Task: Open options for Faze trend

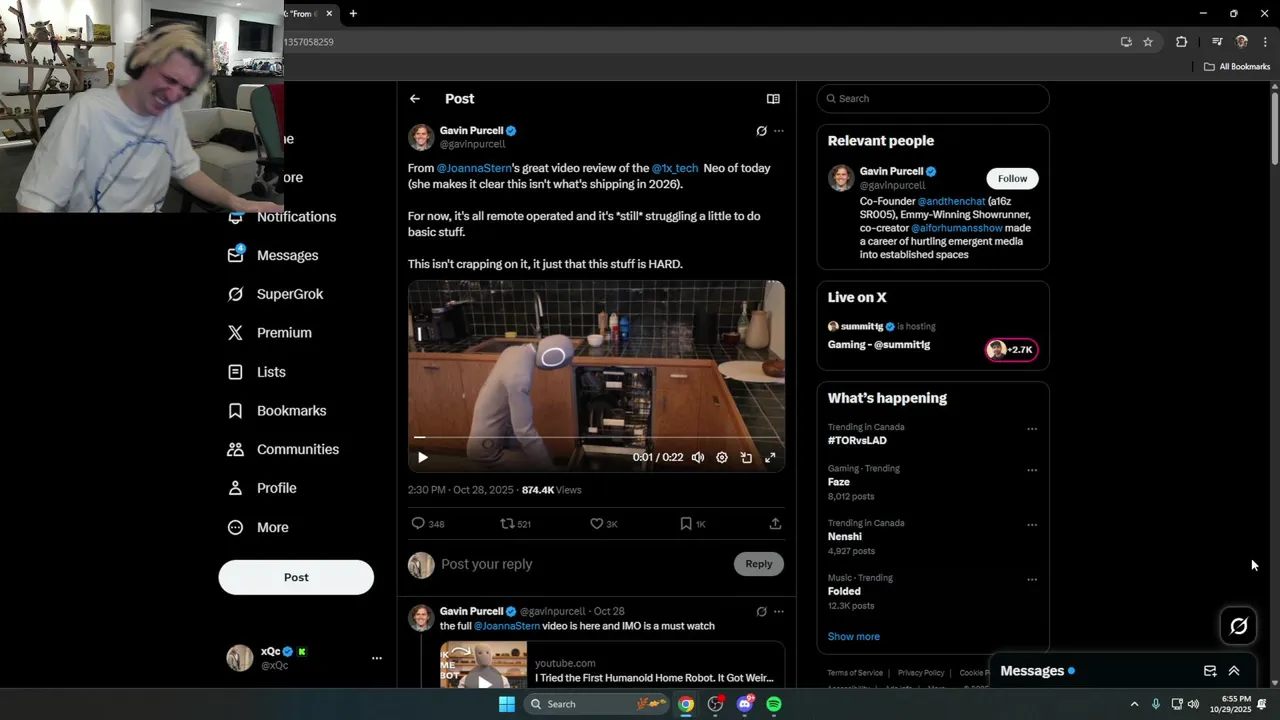Action: click(x=1032, y=470)
